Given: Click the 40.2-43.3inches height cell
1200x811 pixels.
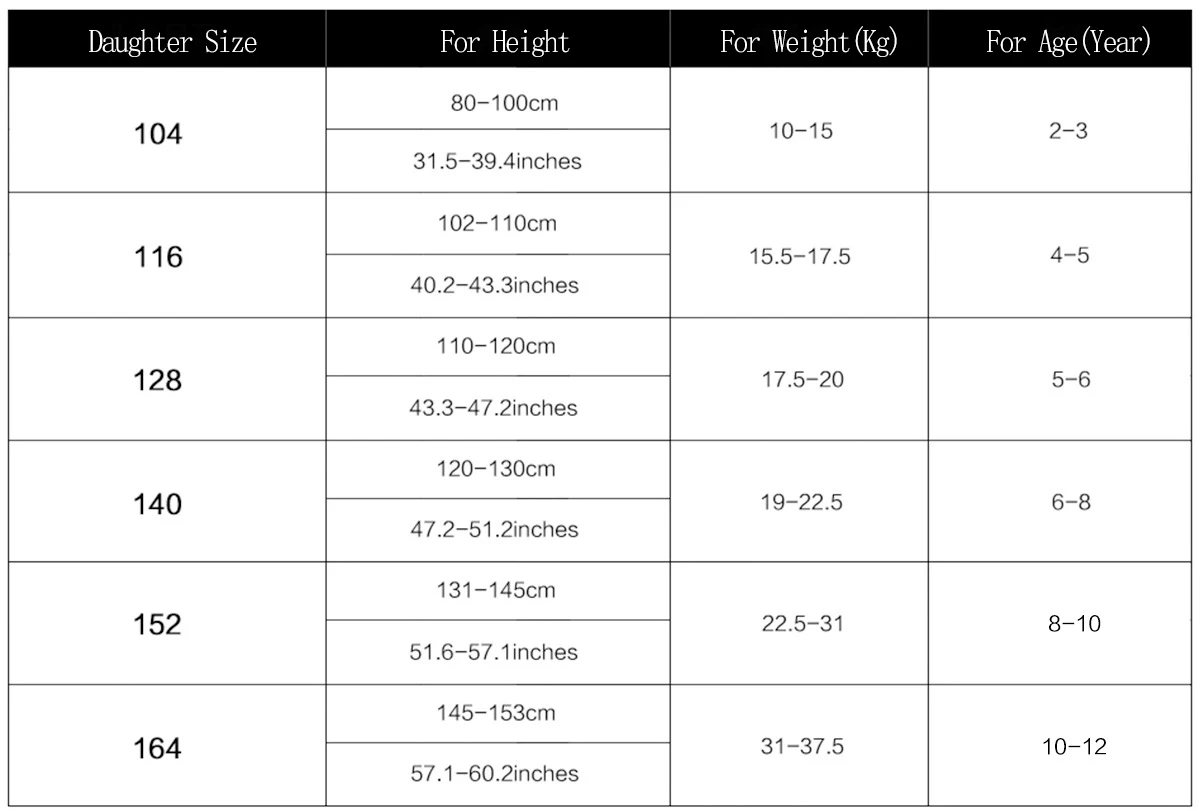Looking at the screenshot, I should [496, 285].
